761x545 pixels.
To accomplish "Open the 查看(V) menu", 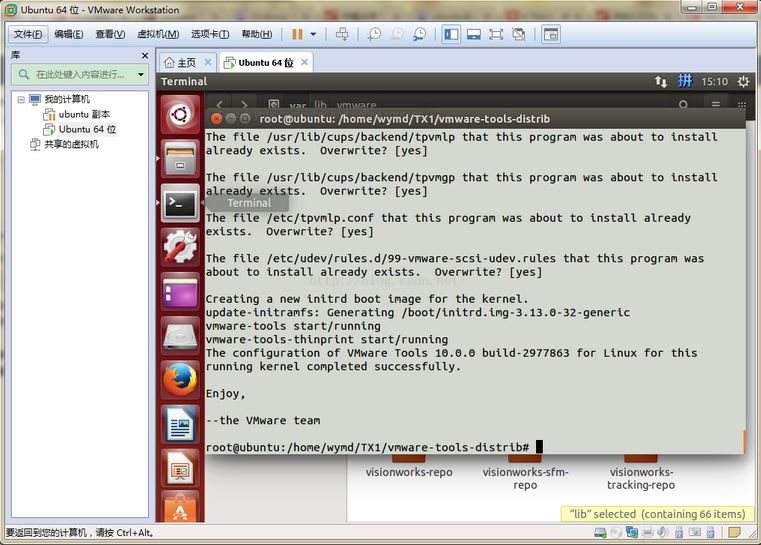I will (x=110, y=34).
